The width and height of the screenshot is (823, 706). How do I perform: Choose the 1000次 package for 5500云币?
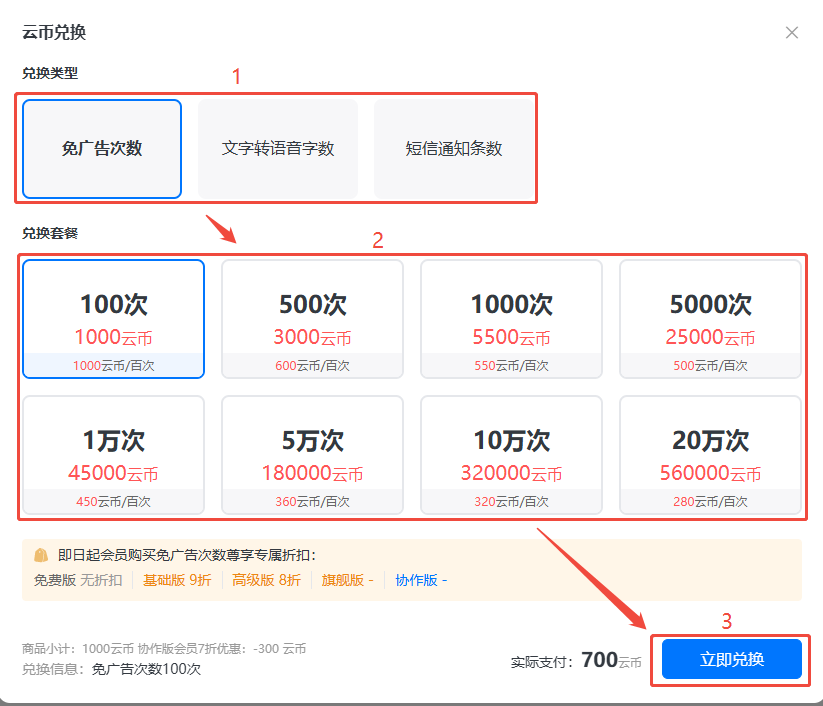[x=511, y=319]
